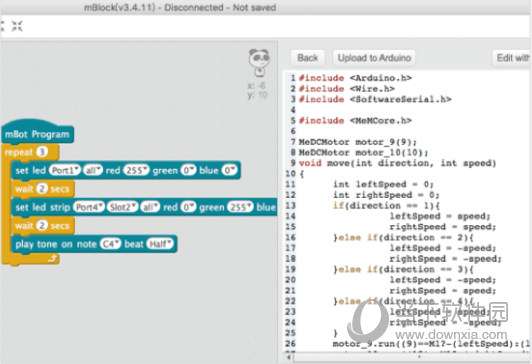Click the shrink icon in top toolbar
This screenshot has height=364, width=532.
tap(17, 26)
